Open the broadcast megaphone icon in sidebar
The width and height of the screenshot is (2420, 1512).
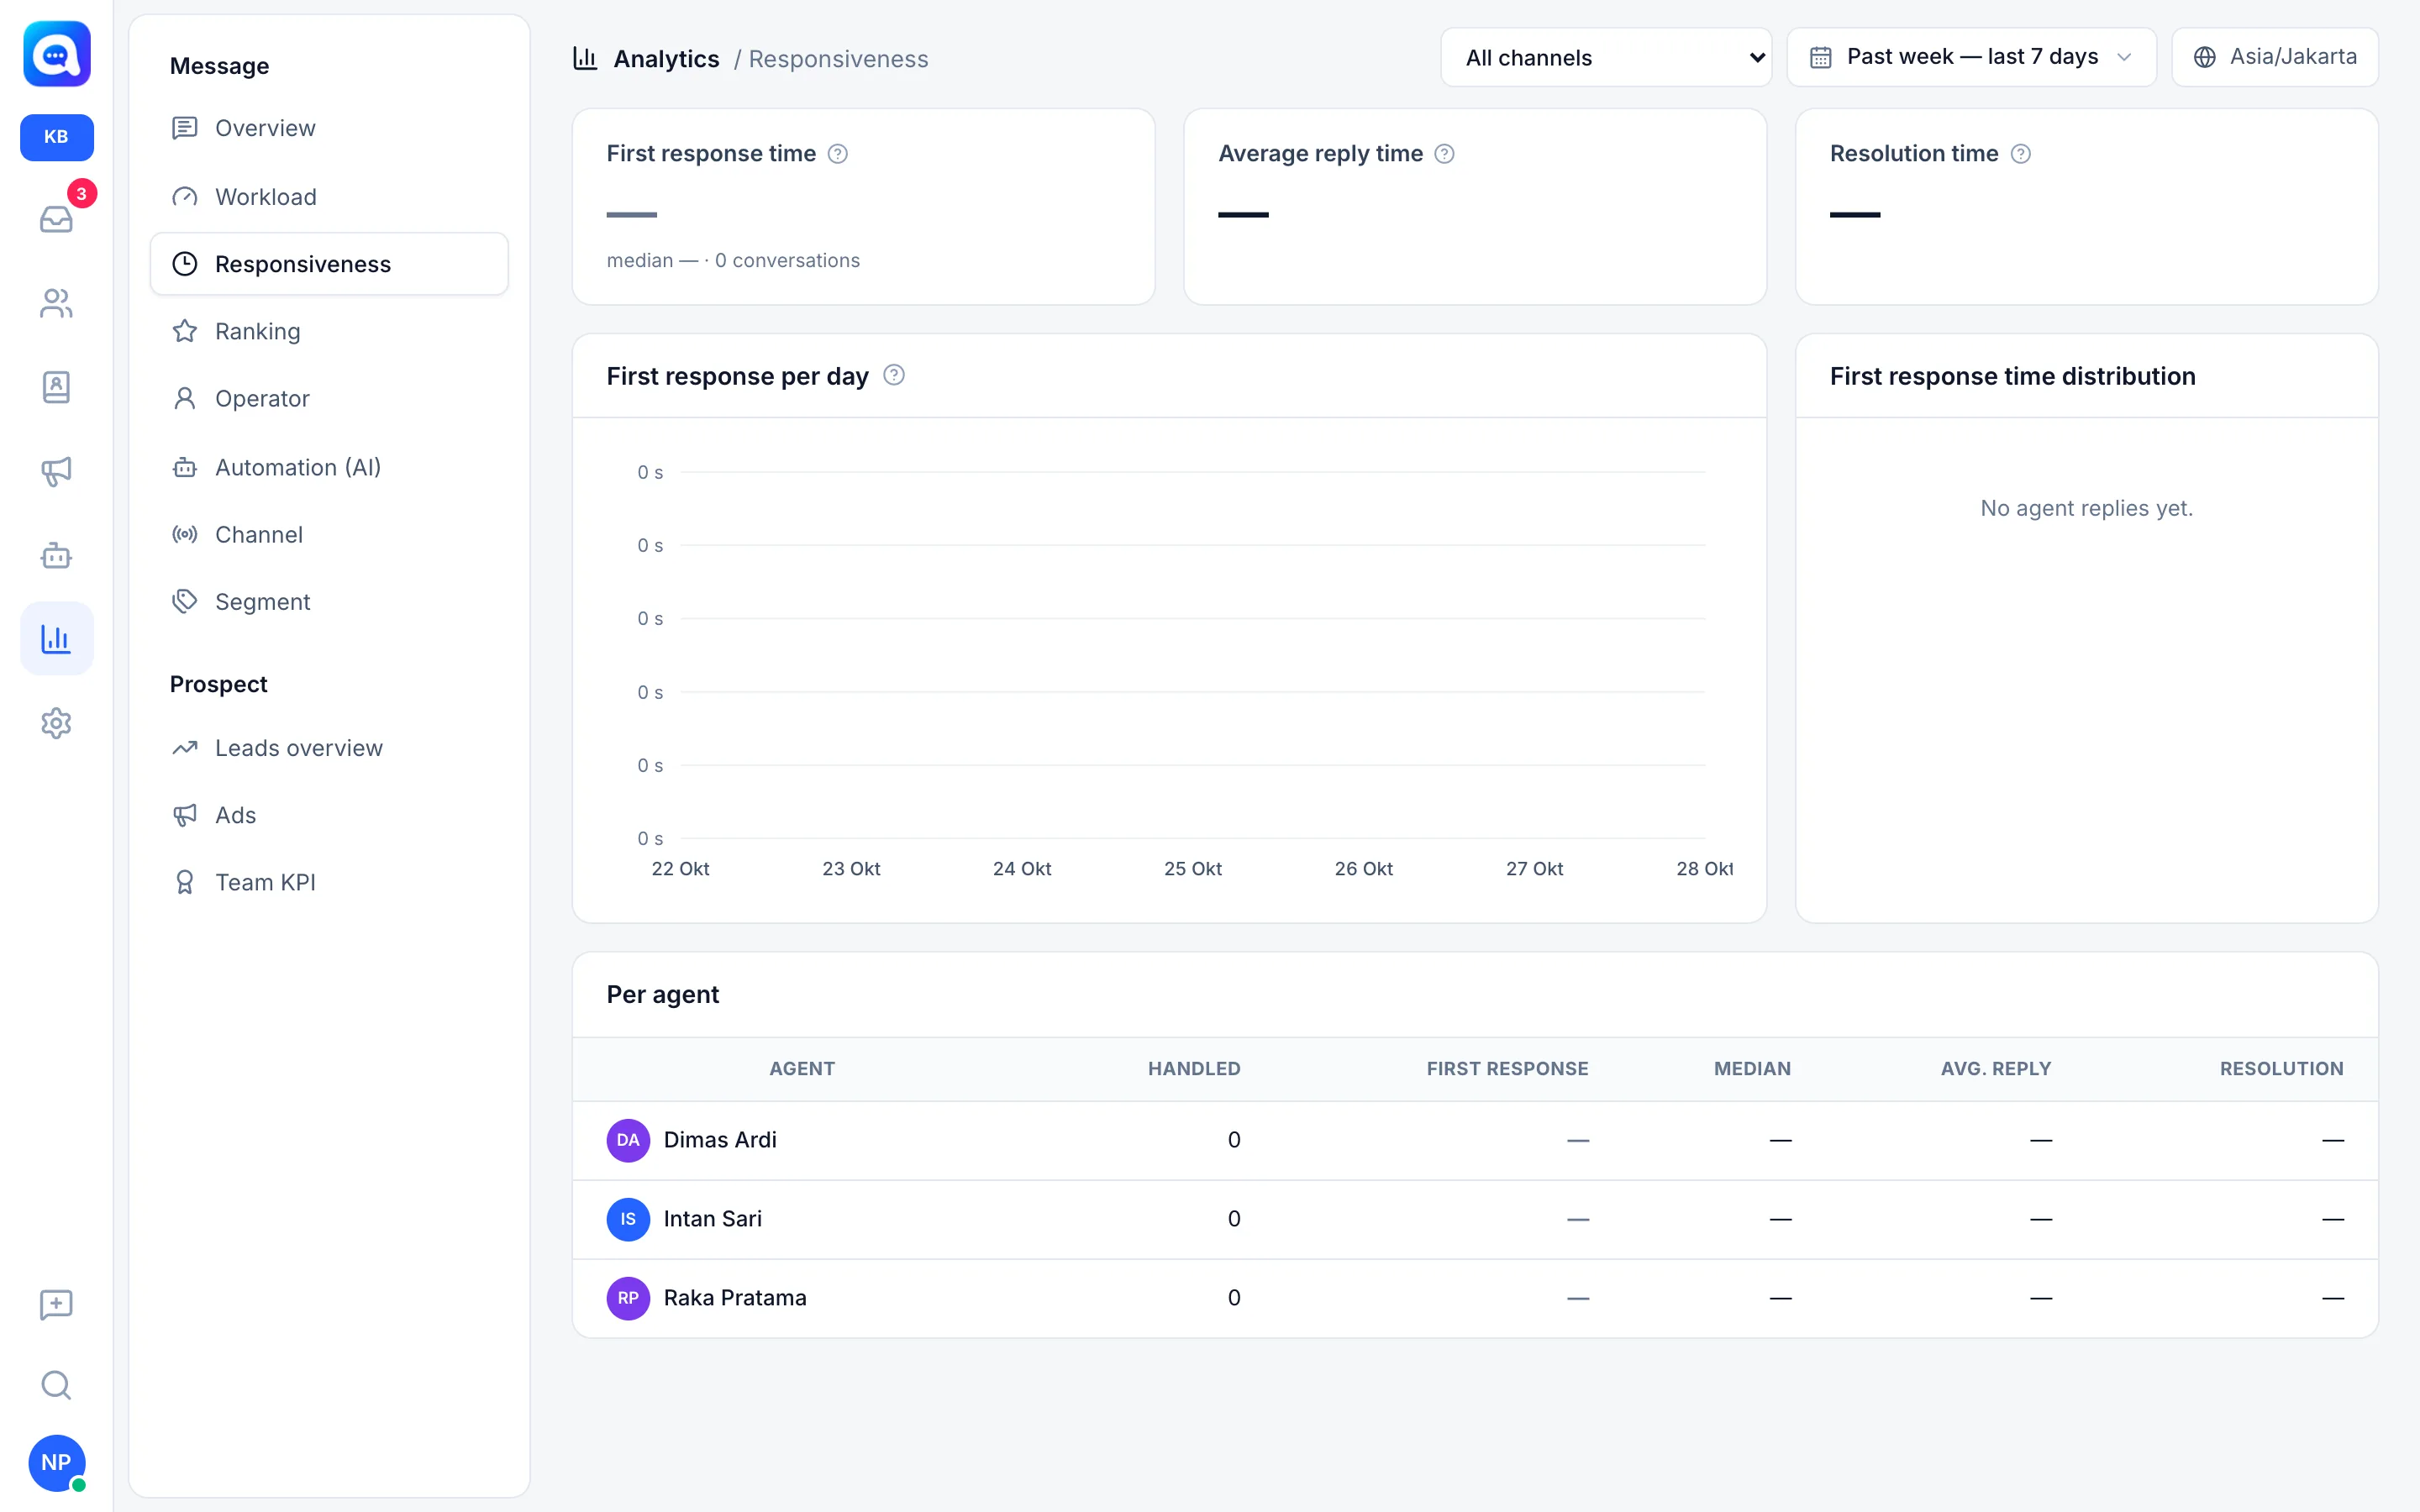(x=57, y=471)
